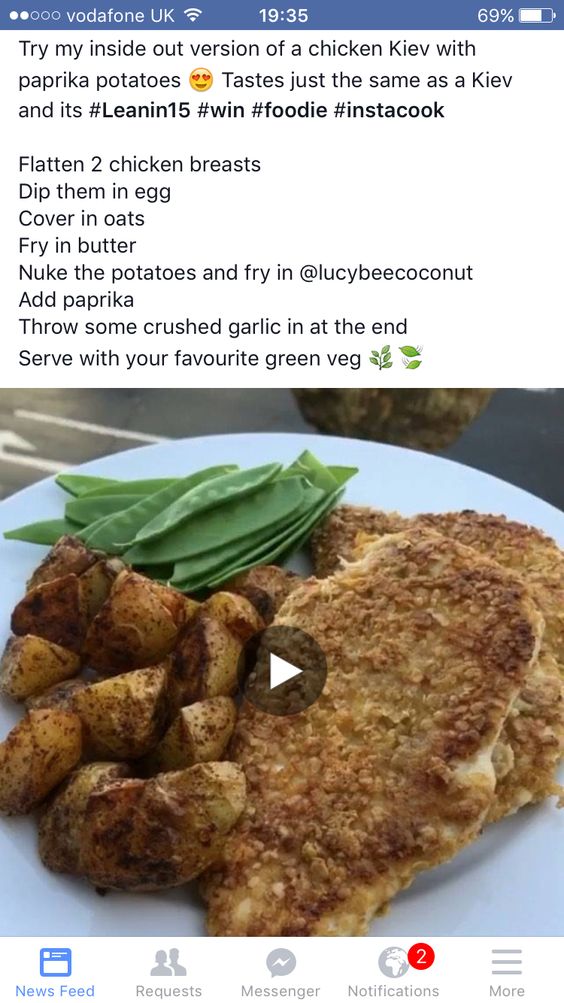Tap the #win hashtag
The width and height of the screenshot is (564, 1003).
tap(221, 110)
